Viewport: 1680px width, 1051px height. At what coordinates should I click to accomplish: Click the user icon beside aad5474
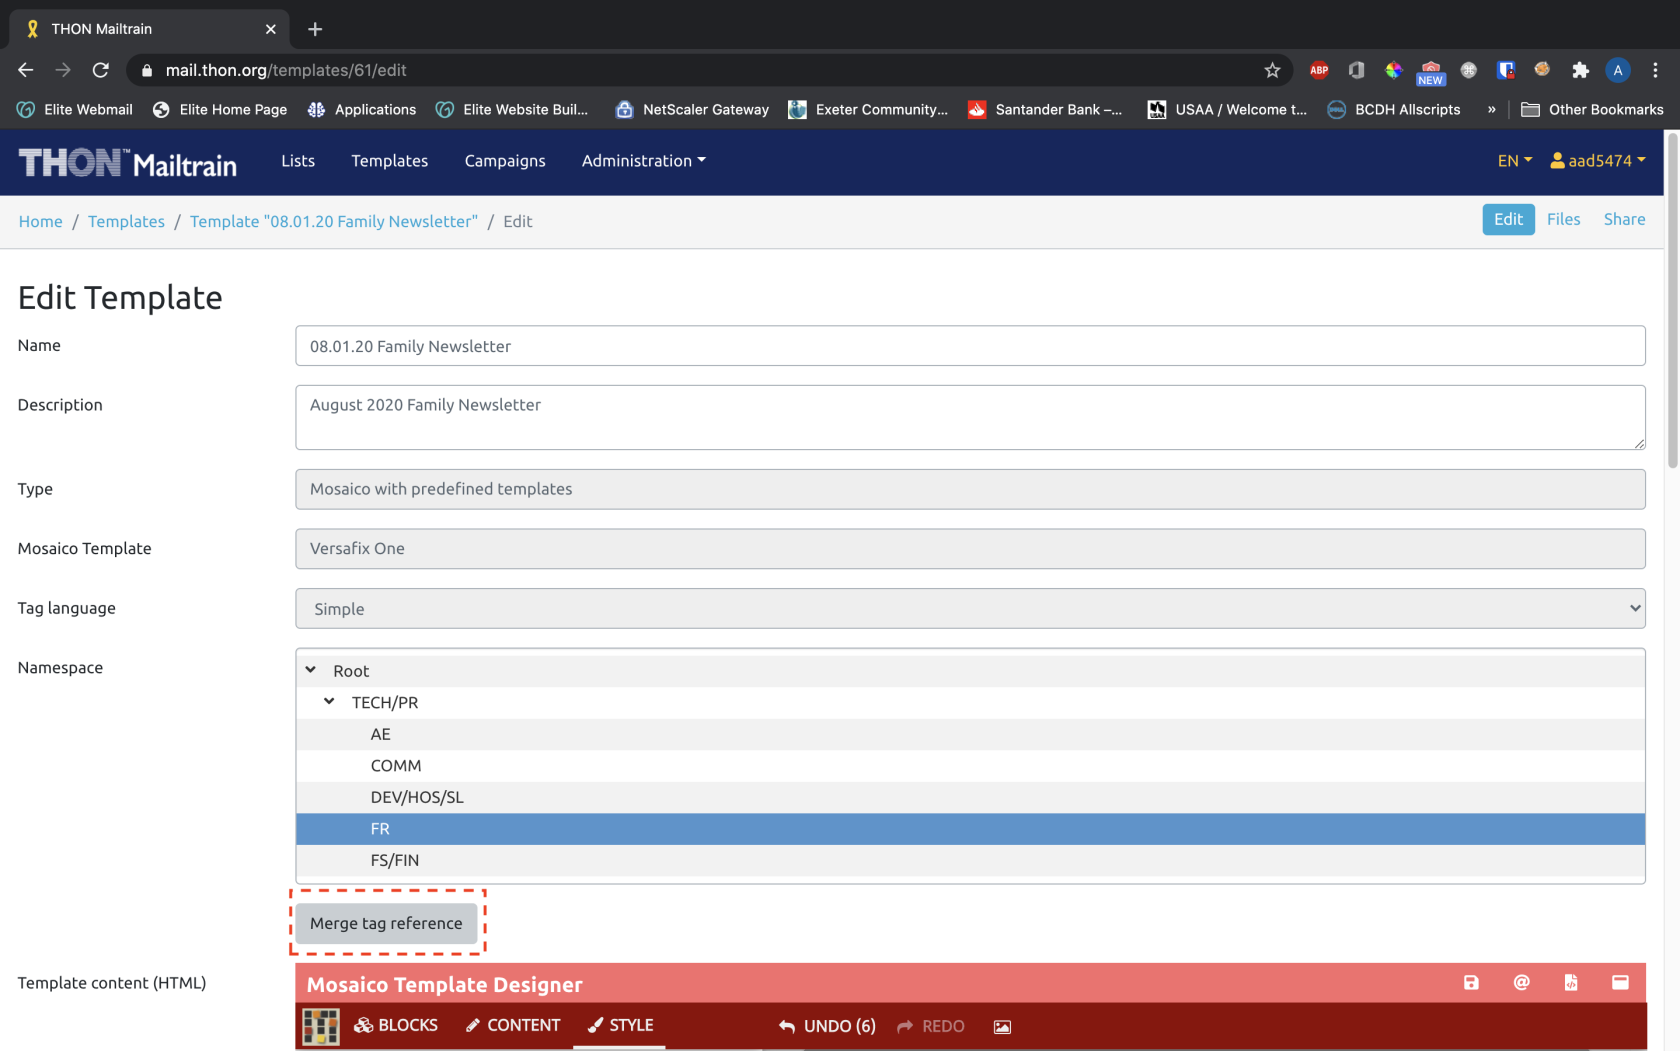pos(1557,160)
